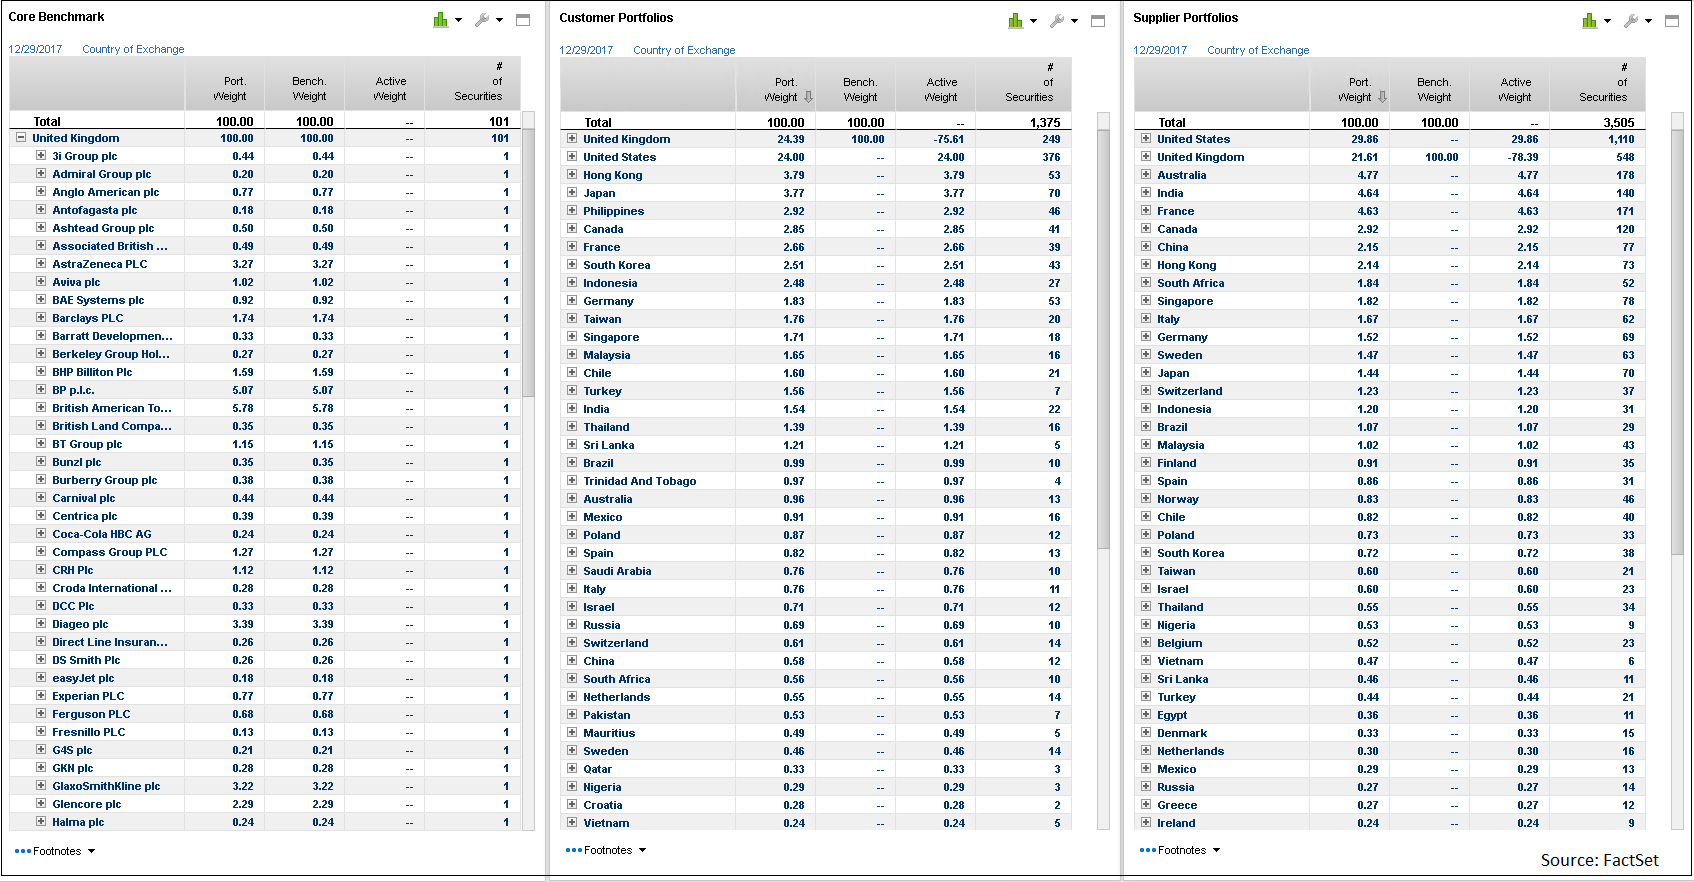Expand Ireland in Supplier Portfolios
The image size is (1694, 882).
pos(1146,823)
